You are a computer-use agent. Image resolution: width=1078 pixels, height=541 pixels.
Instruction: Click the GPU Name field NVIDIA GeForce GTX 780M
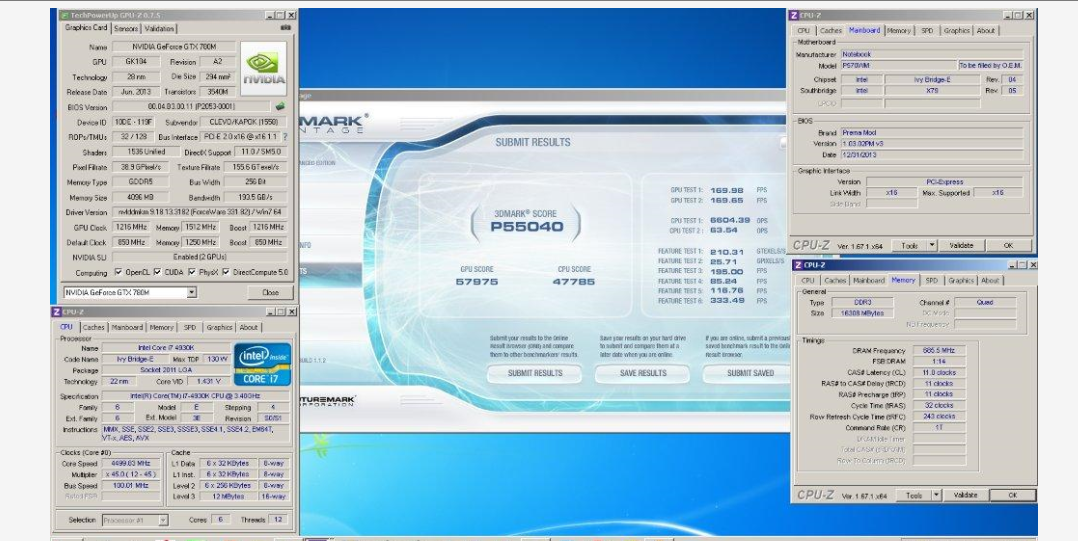[x=175, y=47]
